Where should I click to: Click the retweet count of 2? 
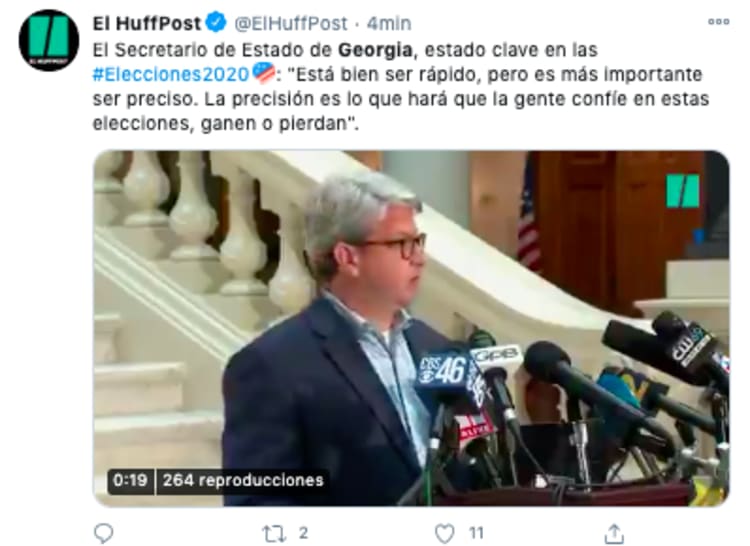303,533
